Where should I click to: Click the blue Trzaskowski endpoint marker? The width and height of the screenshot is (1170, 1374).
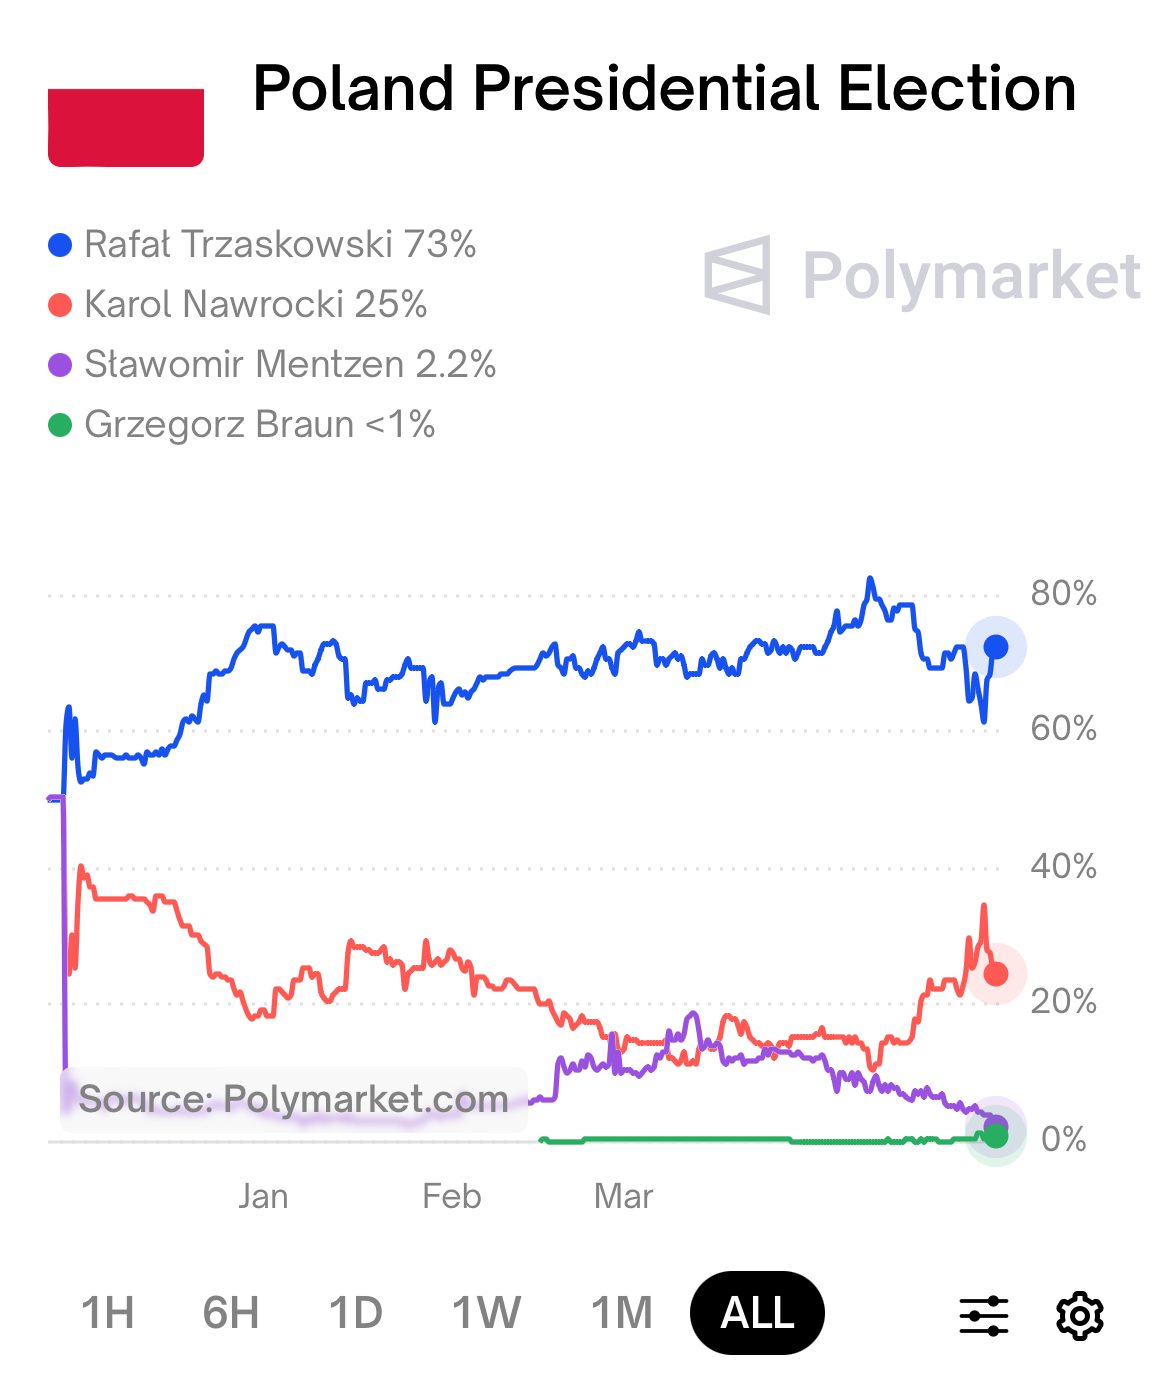[x=996, y=647]
